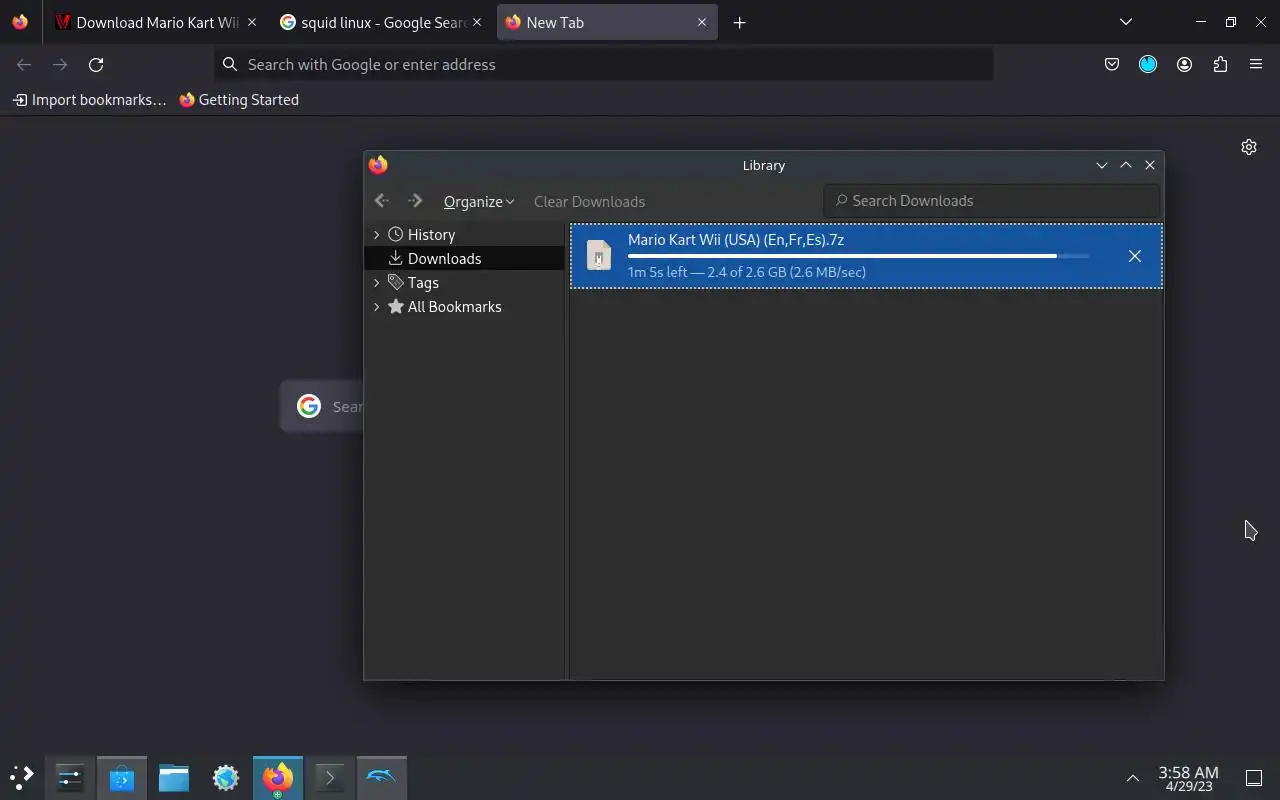Click the Clear Downloads button
Screen dimensions: 1280x800
pyautogui.click(x=589, y=201)
